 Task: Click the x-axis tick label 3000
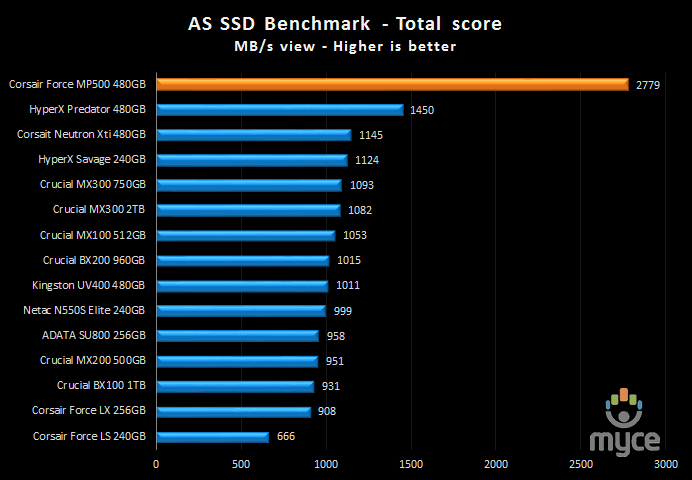(x=666, y=464)
